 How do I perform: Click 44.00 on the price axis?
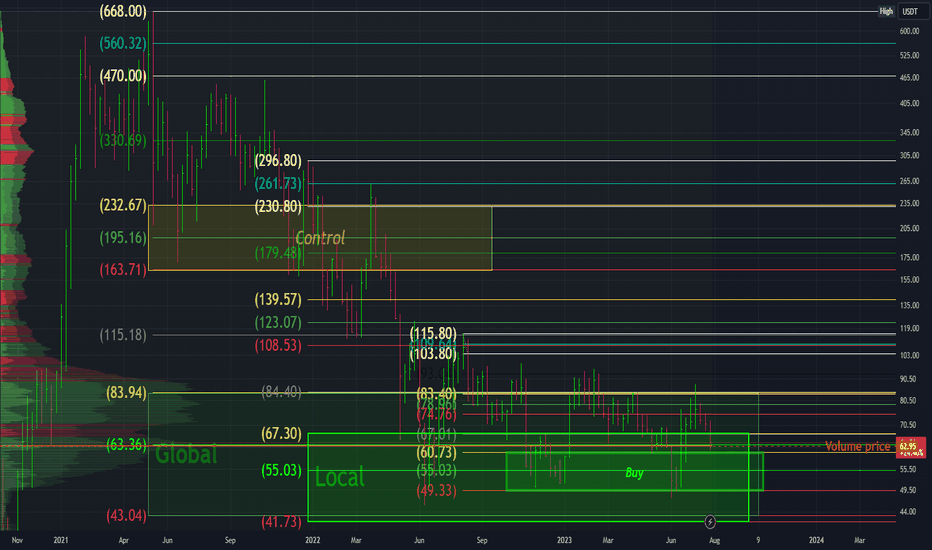(908, 512)
